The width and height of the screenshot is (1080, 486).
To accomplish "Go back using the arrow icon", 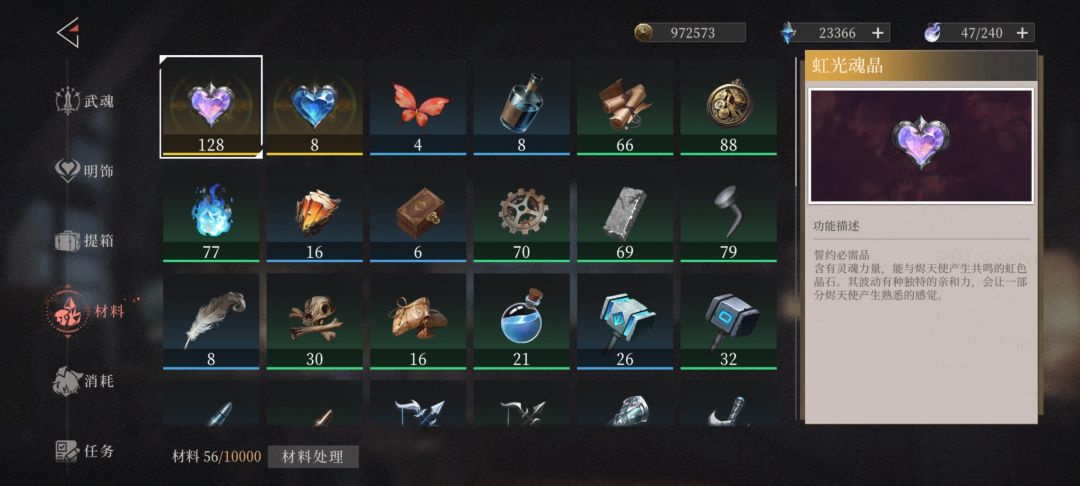I will 68,32.
